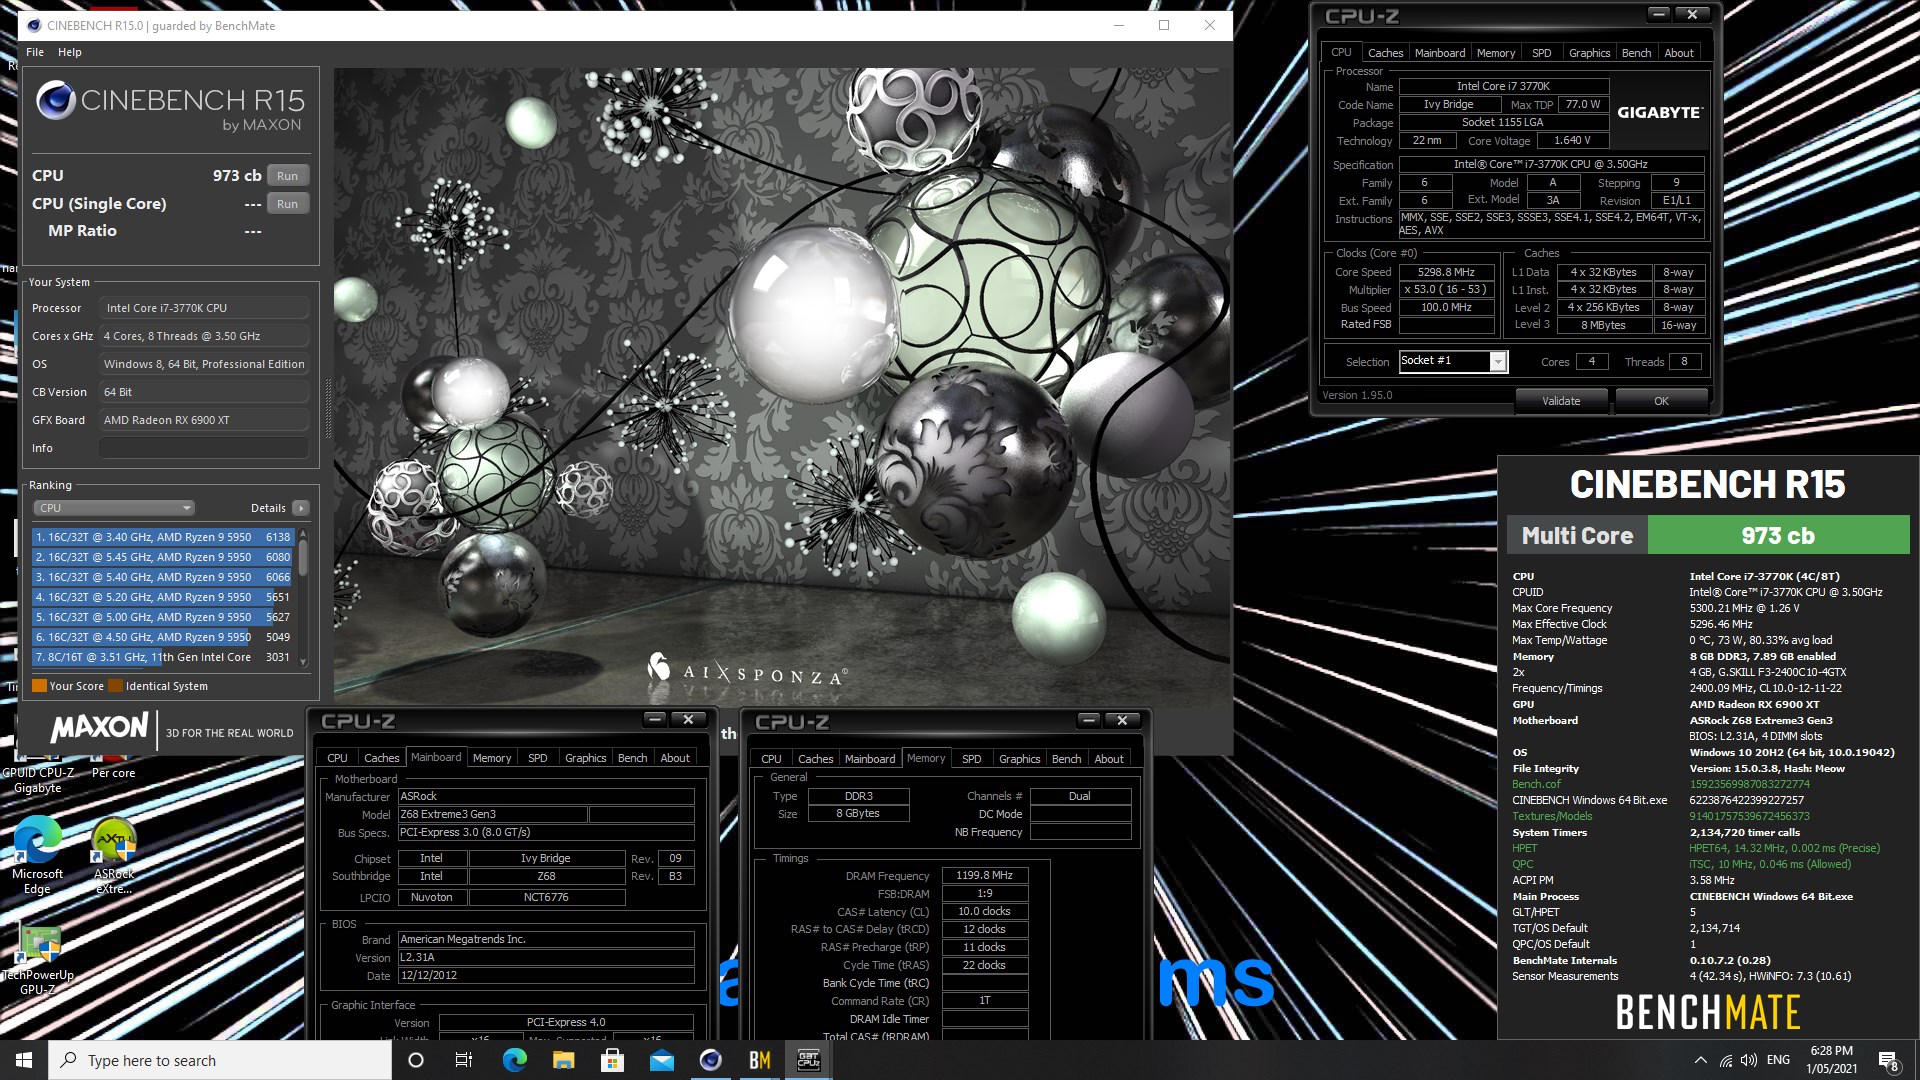Image resolution: width=1920 pixels, height=1080 pixels.
Task: Select ranking entry with score 6080
Action: (x=163, y=557)
